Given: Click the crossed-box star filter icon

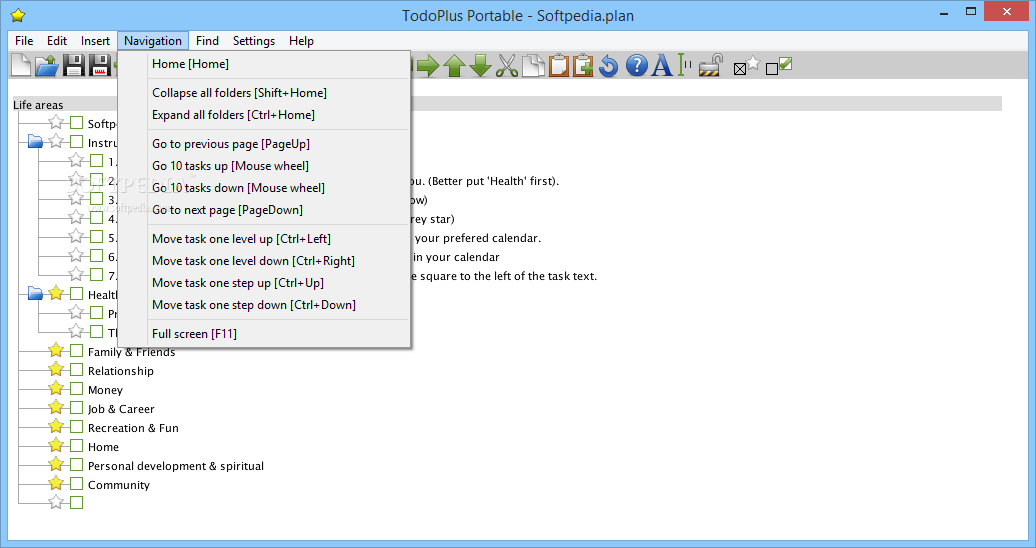Looking at the screenshot, I should pyautogui.click(x=747, y=65).
